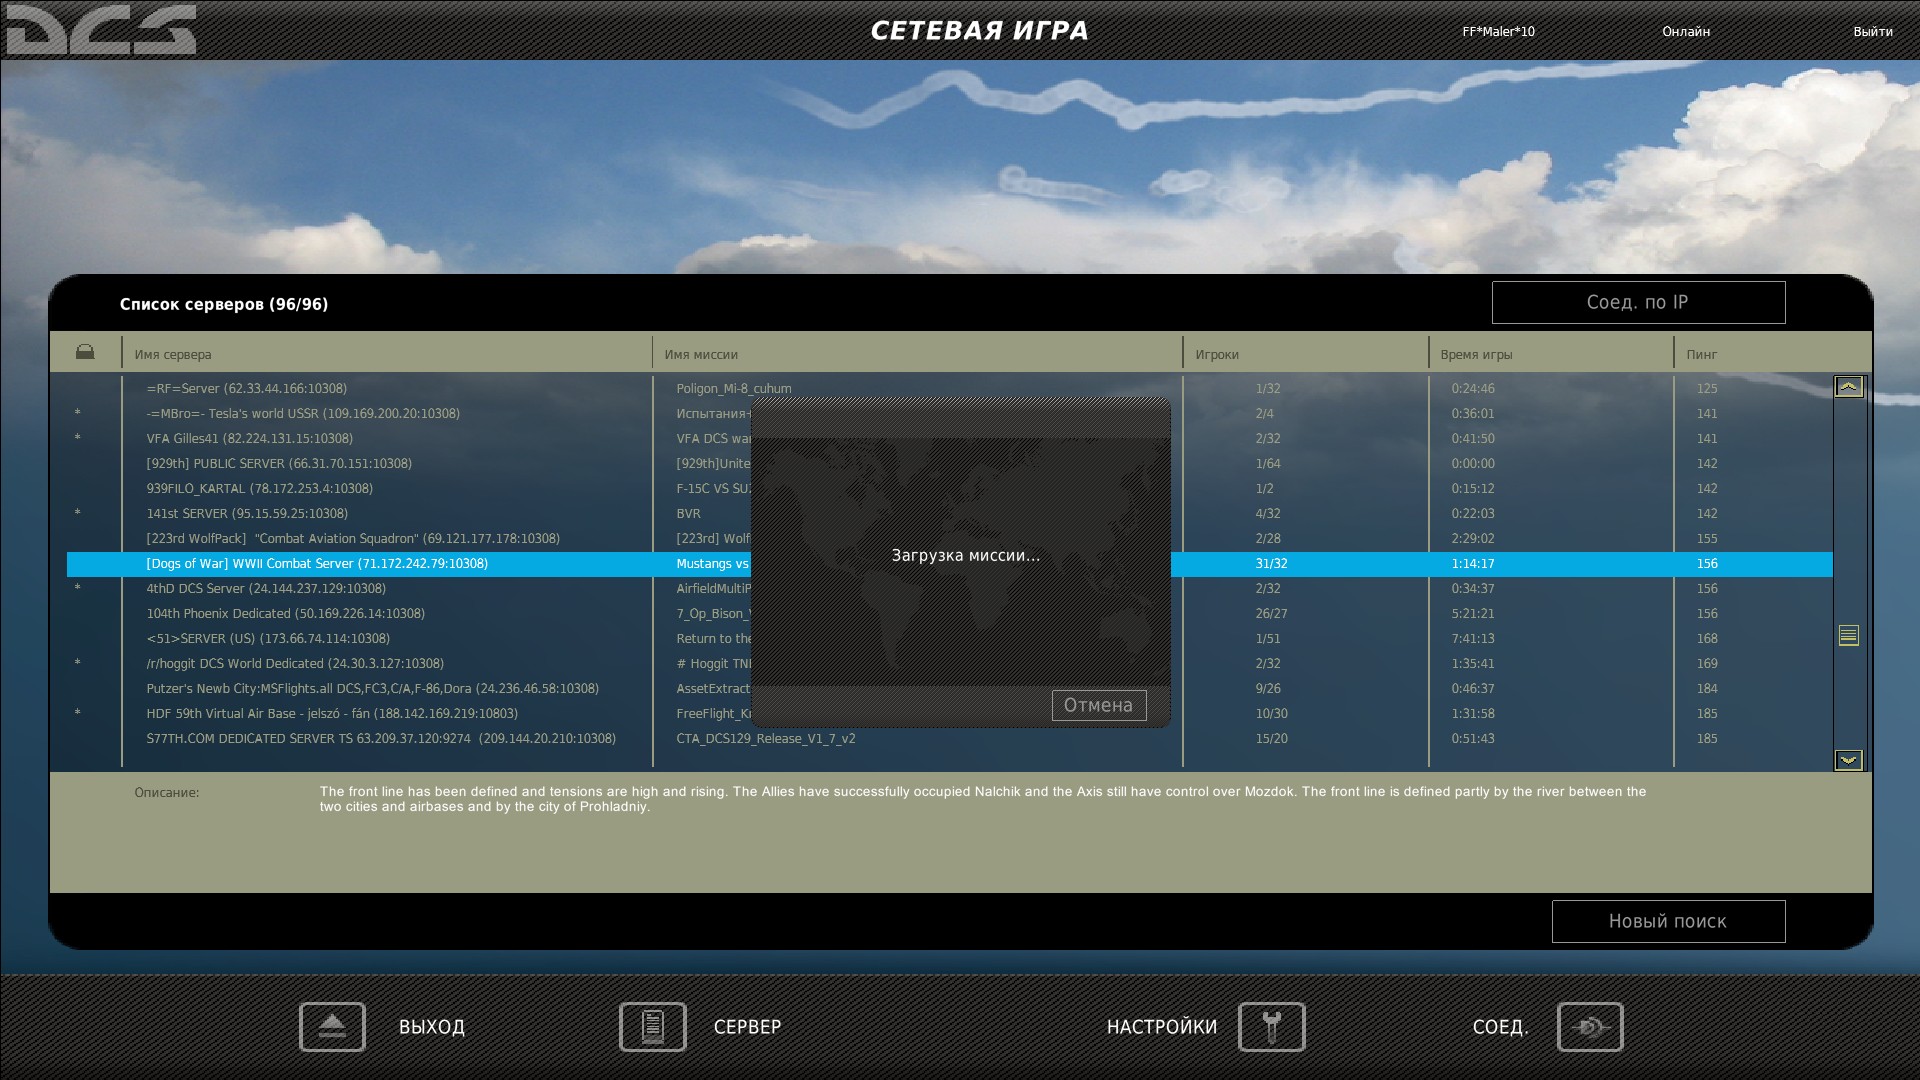Click the scroll-down arrow of server list

pyautogui.click(x=1848, y=760)
